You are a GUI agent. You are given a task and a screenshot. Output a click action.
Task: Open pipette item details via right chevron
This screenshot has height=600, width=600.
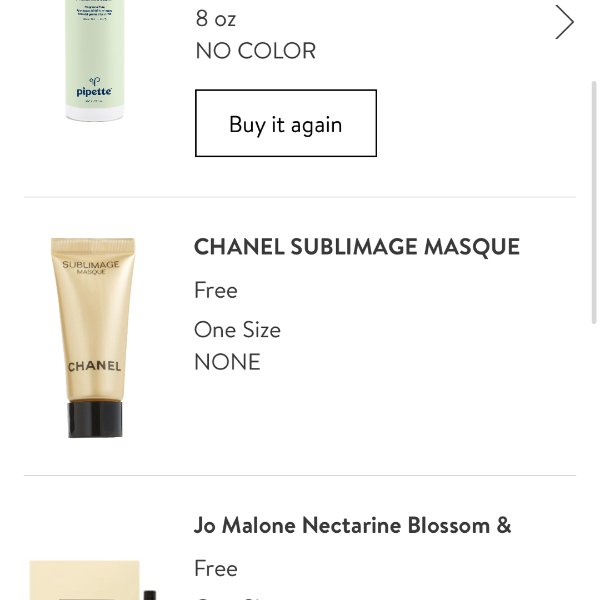coord(564,22)
